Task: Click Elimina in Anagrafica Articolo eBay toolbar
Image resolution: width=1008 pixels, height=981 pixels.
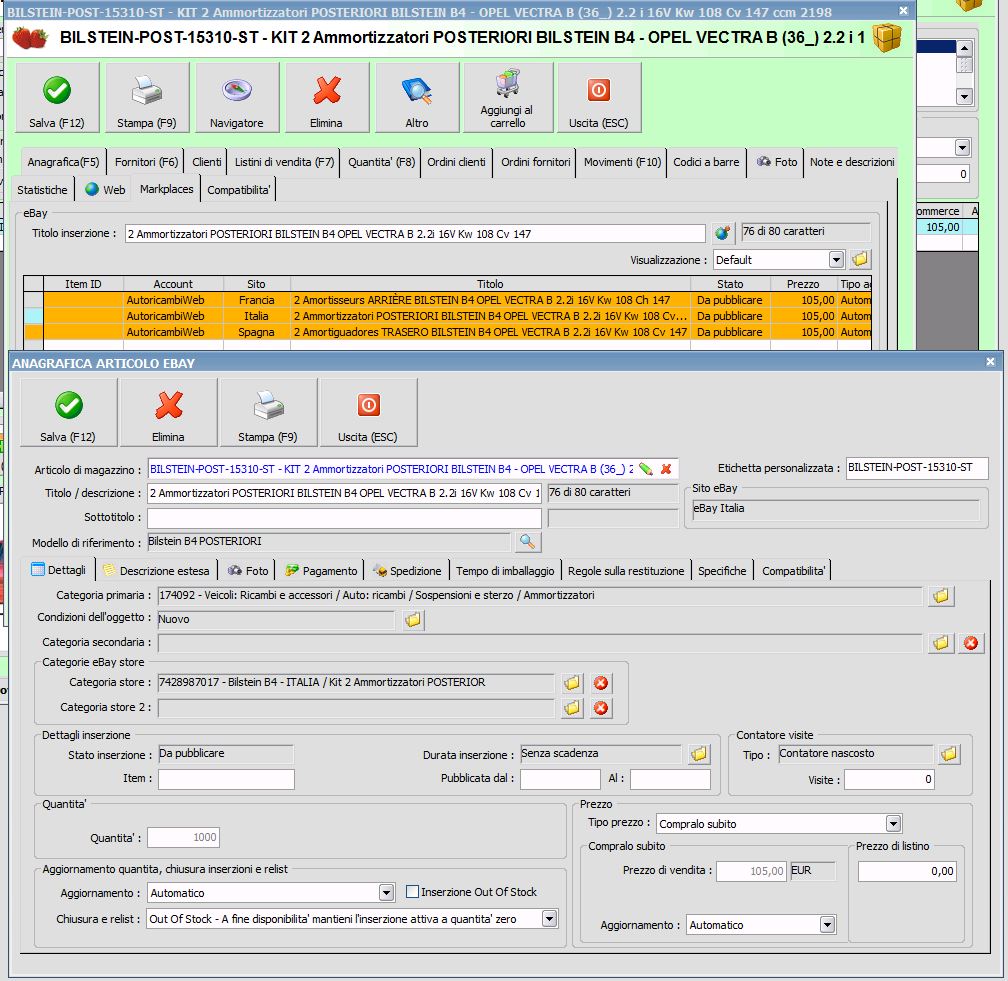Action: point(168,412)
